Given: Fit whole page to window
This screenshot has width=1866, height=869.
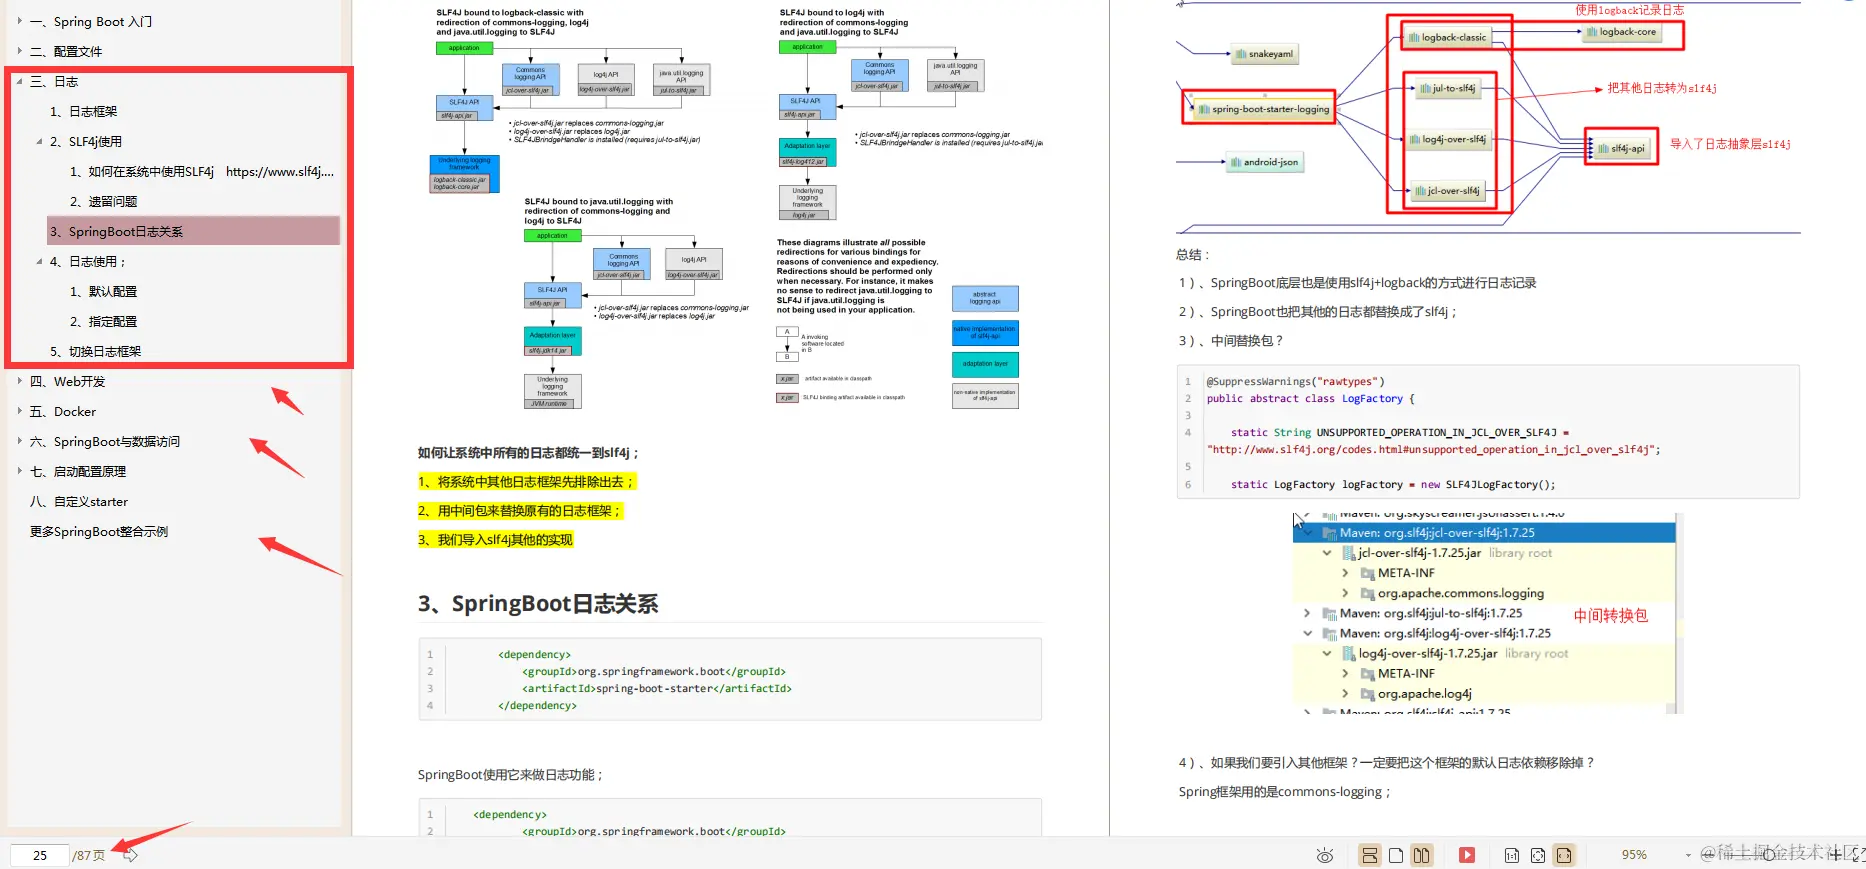Looking at the screenshot, I should tap(1538, 856).
